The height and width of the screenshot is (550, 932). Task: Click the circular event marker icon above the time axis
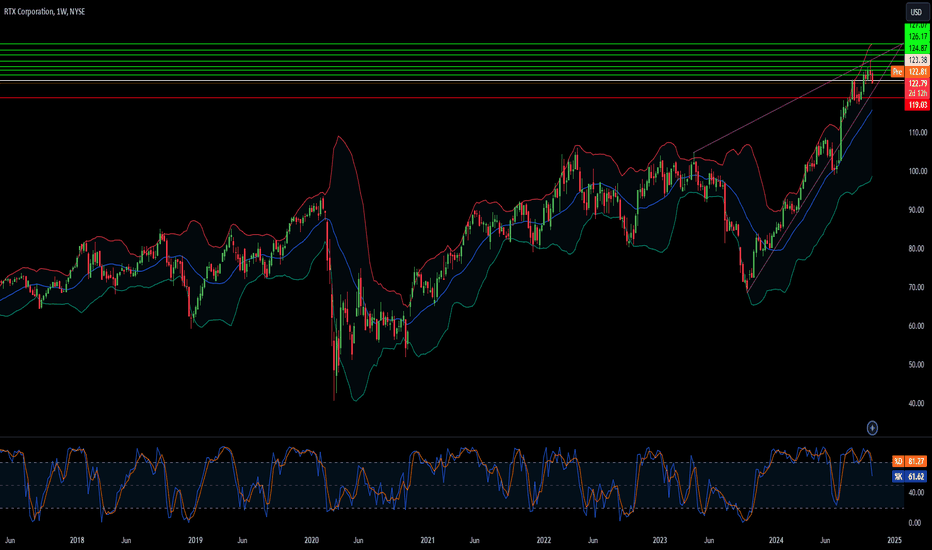pyautogui.click(x=872, y=428)
